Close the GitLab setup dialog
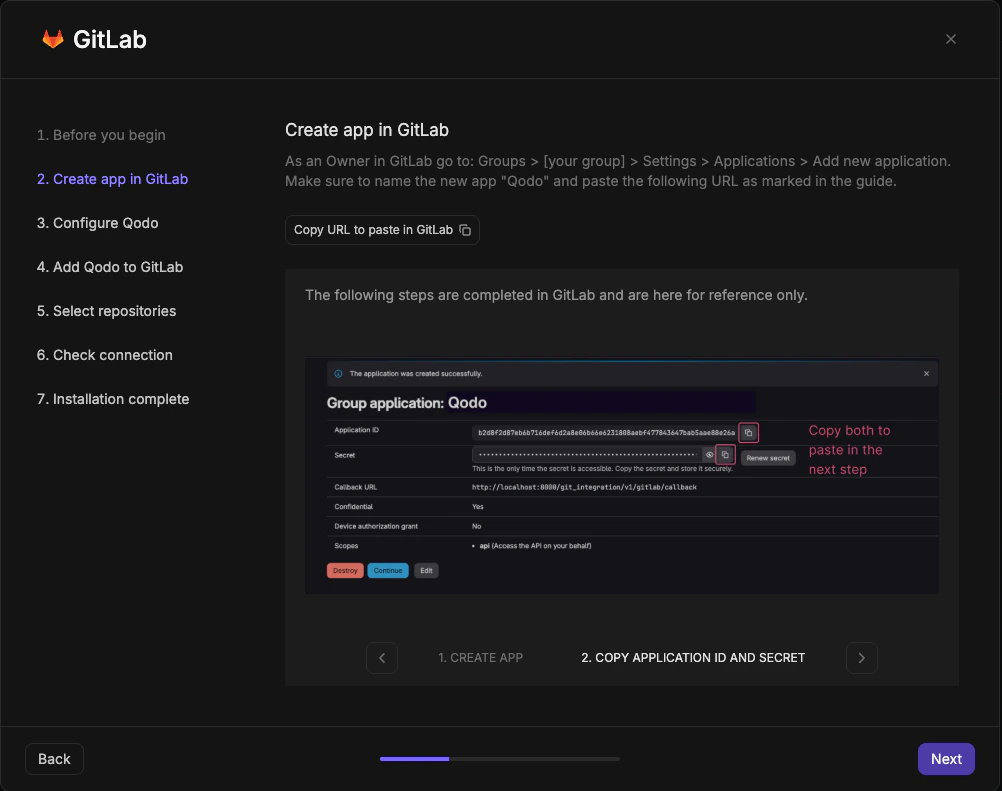 950,39
